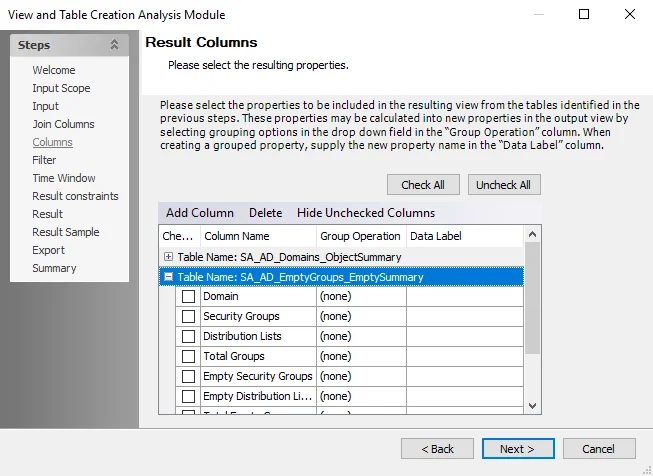Check the Security Groups checkbox
Viewport: 653px width, 476px height.
pos(188,317)
